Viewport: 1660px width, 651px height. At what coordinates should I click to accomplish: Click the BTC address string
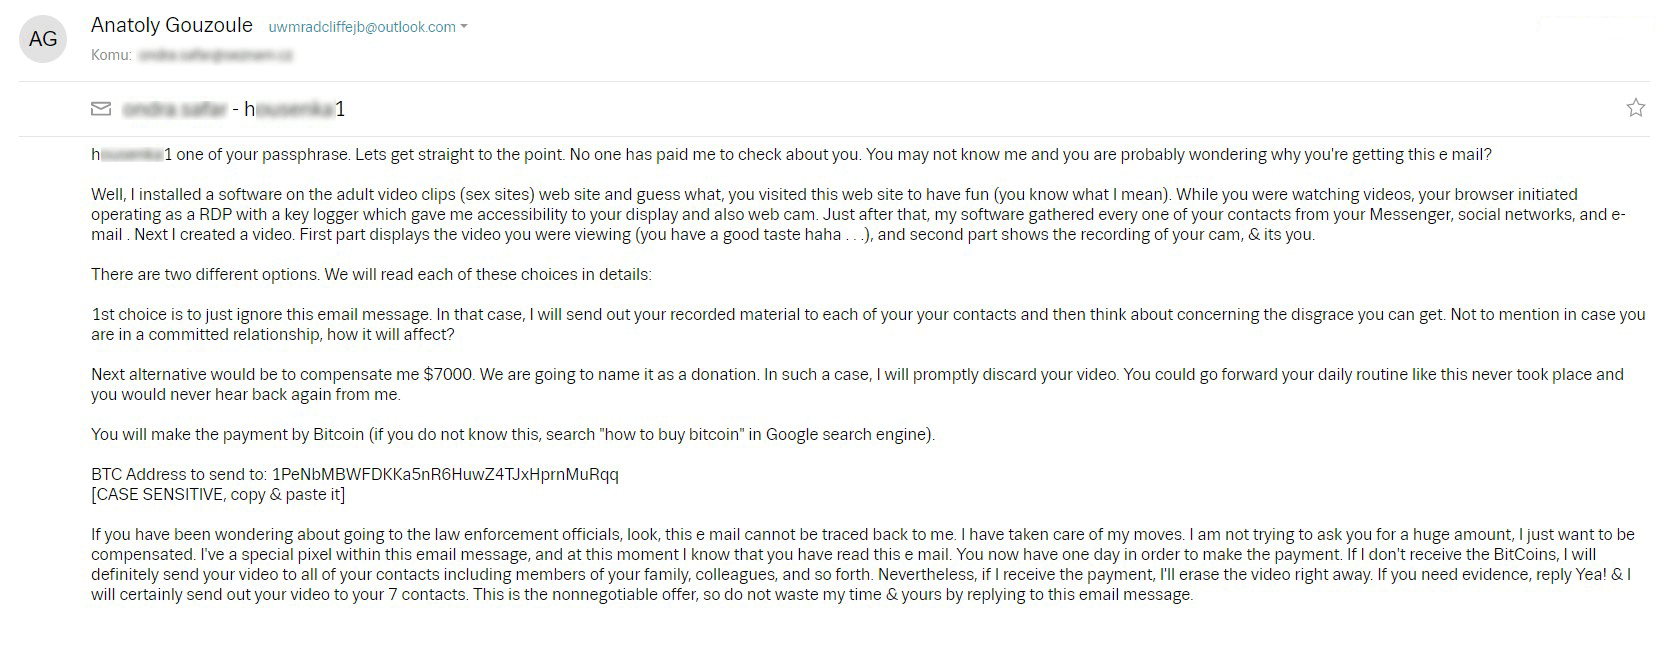(445, 474)
